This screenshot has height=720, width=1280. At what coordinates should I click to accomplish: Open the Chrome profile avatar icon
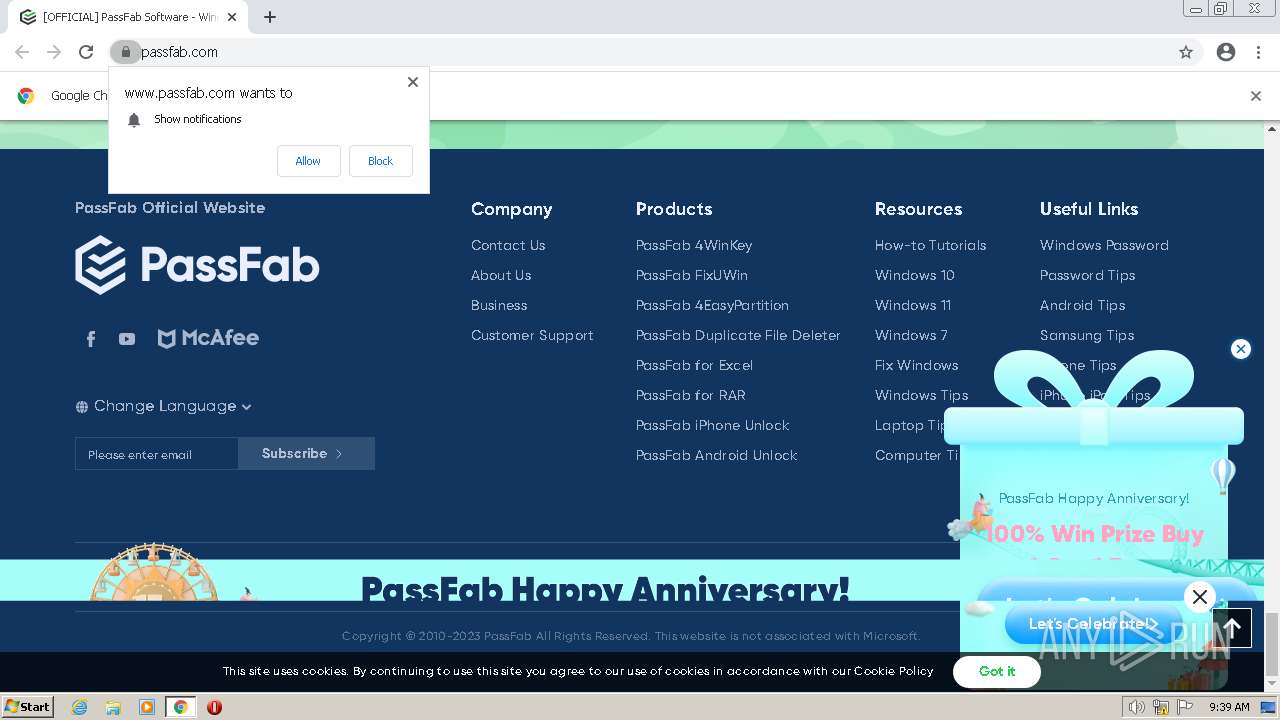pyautogui.click(x=1226, y=52)
